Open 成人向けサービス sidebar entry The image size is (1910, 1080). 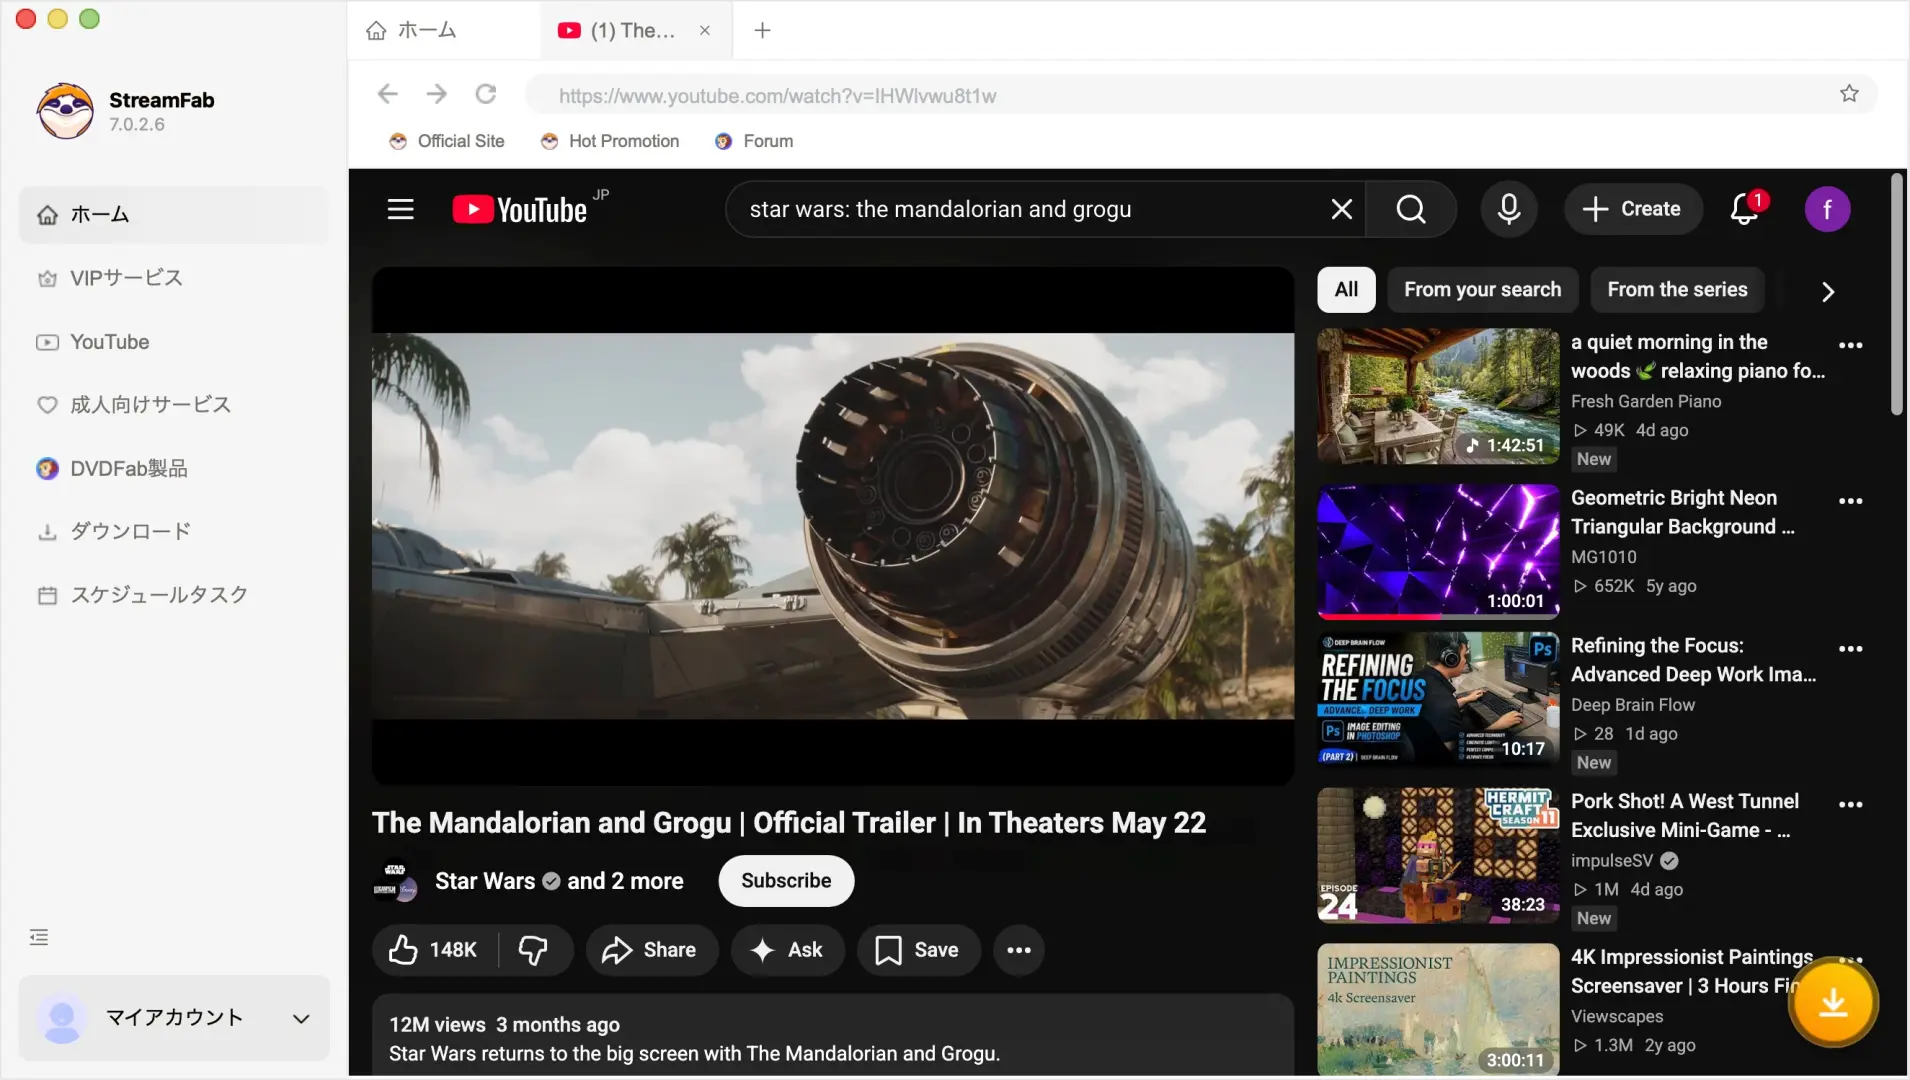pos(174,405)
